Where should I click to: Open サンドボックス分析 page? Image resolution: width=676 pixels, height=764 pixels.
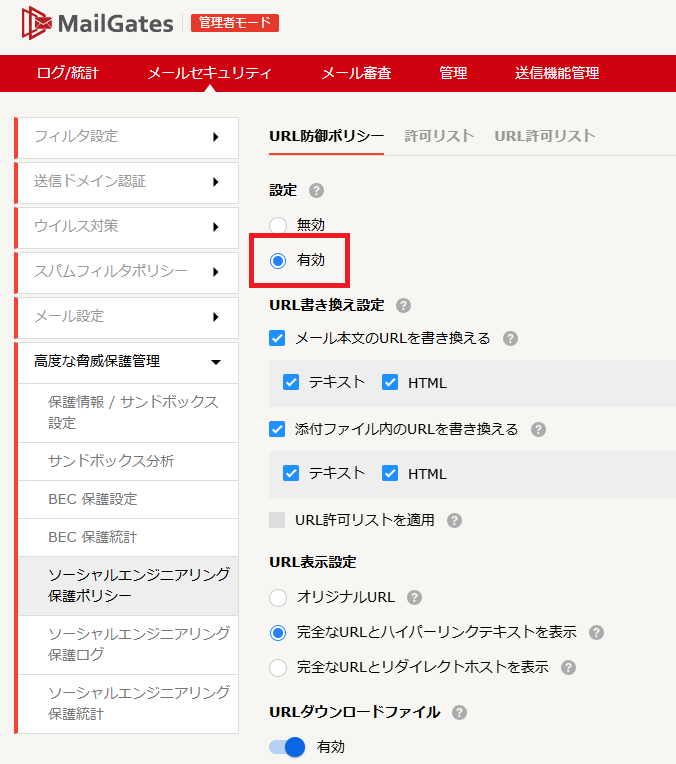128,461
